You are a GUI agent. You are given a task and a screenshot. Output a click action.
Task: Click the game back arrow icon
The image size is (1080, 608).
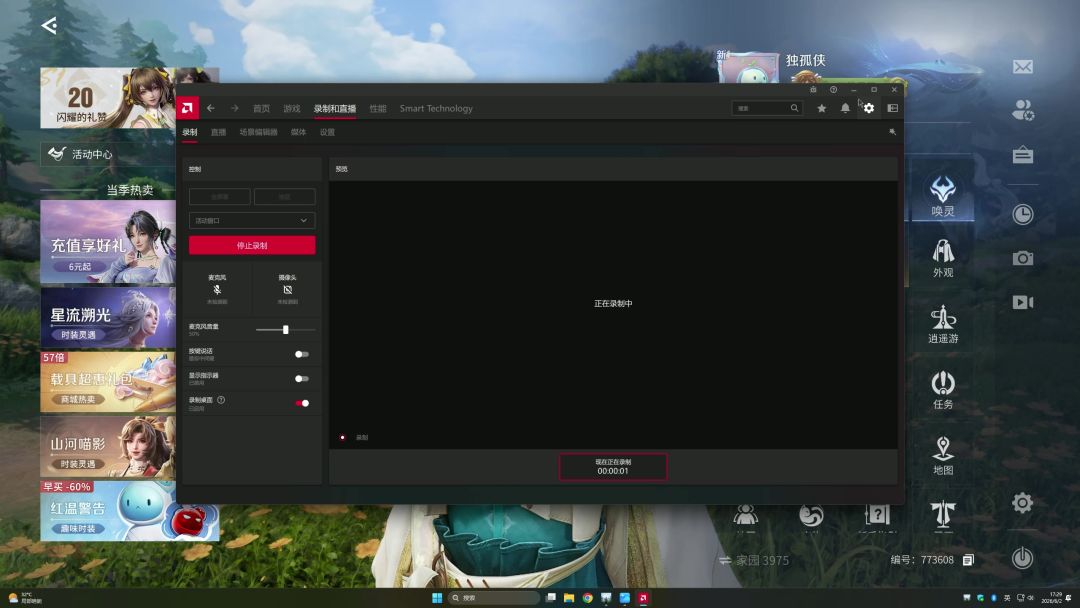coord(49,25)
